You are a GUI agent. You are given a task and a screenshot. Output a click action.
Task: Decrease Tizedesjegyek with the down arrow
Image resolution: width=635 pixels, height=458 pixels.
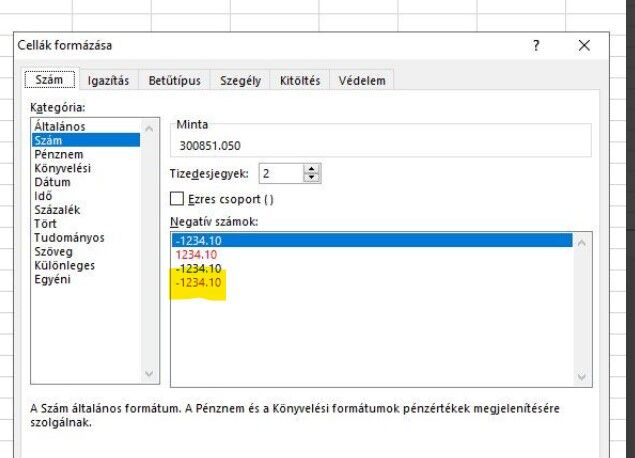tap(311, 177)
